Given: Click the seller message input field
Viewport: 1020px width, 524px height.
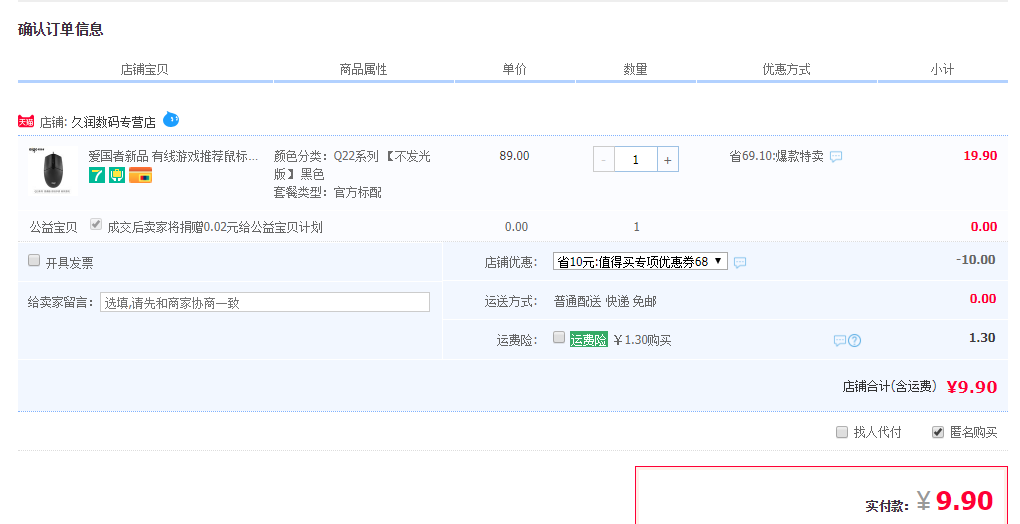Looking at the screenshot, I should (265, 302).
